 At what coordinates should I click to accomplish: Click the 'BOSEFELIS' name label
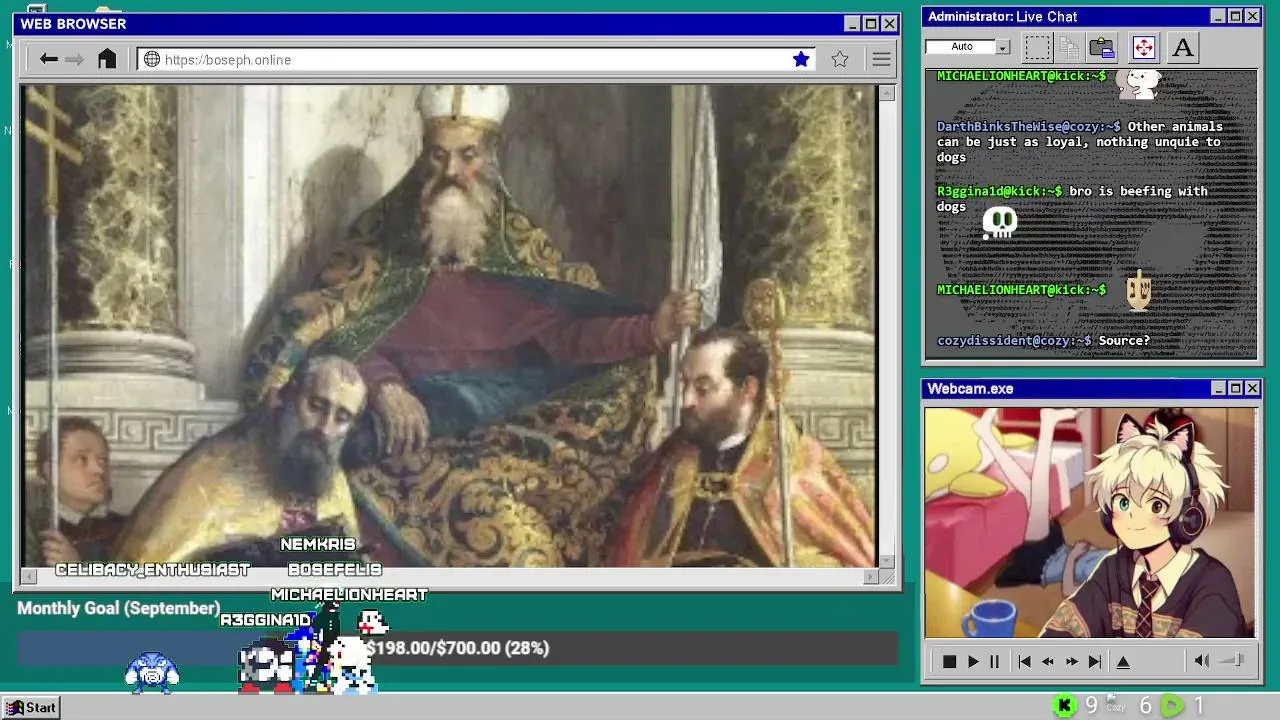coord(335,570)
